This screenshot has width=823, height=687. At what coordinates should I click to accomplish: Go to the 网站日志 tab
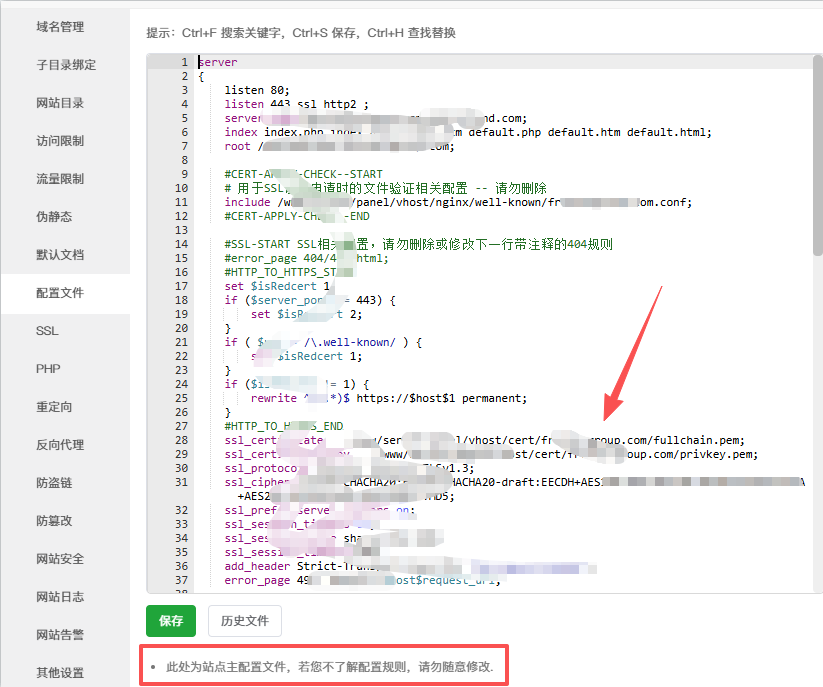(x=60, y=597)
